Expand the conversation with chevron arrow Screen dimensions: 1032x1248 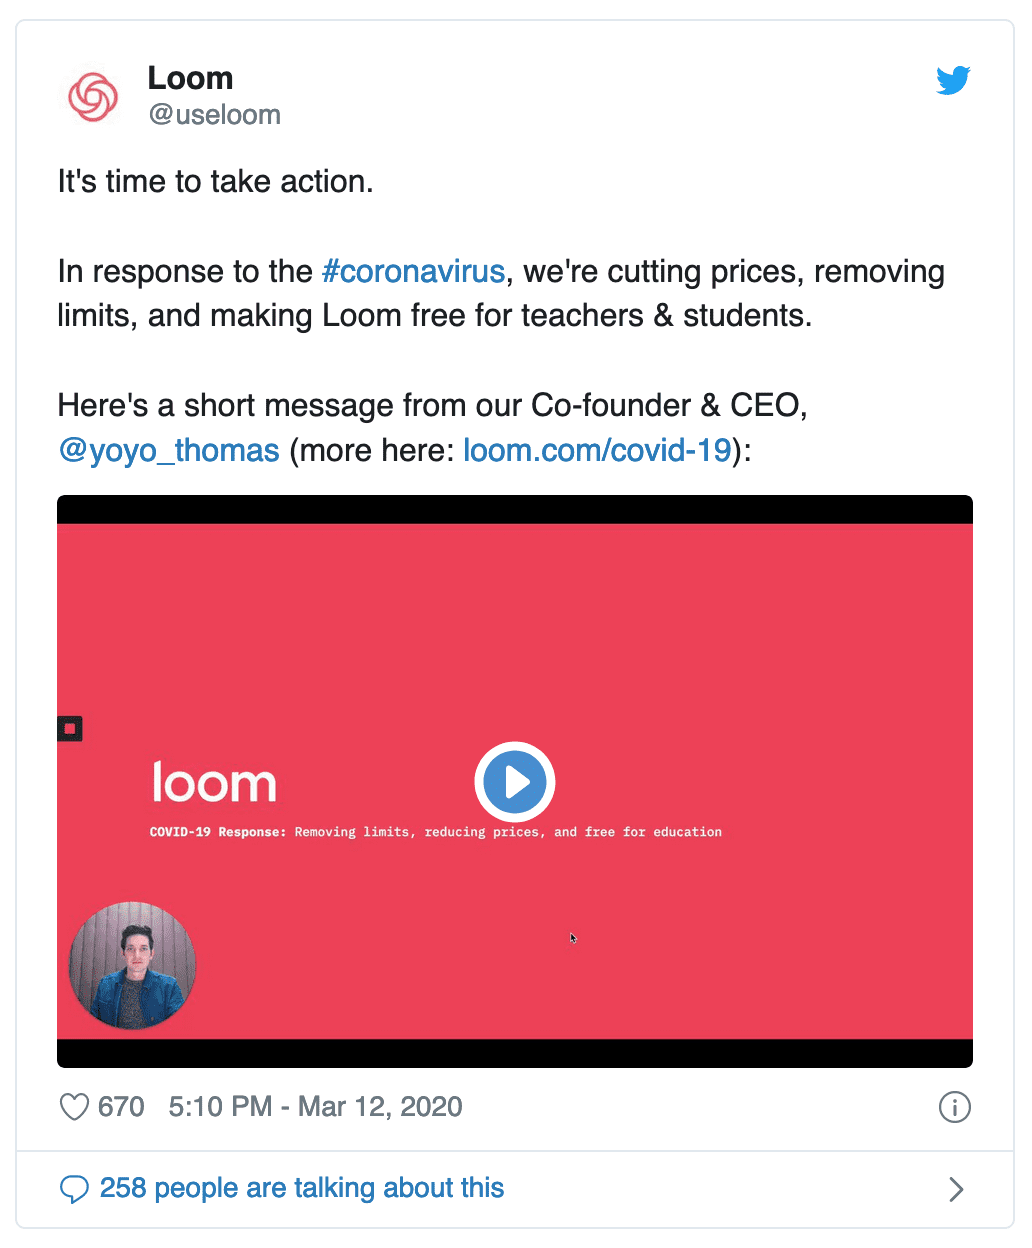(x=956, y=1189)
